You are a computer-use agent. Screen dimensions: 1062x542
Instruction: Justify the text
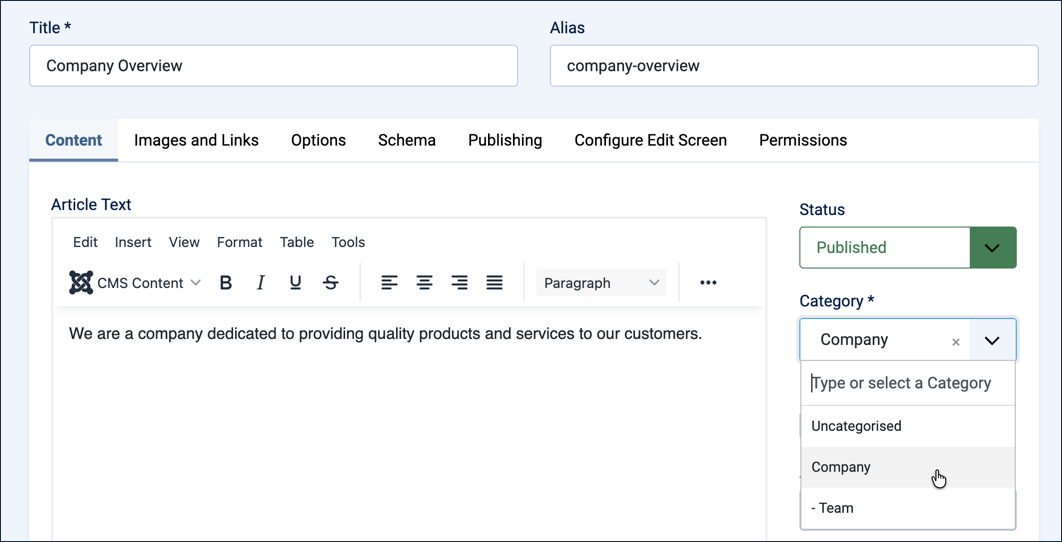495,283
